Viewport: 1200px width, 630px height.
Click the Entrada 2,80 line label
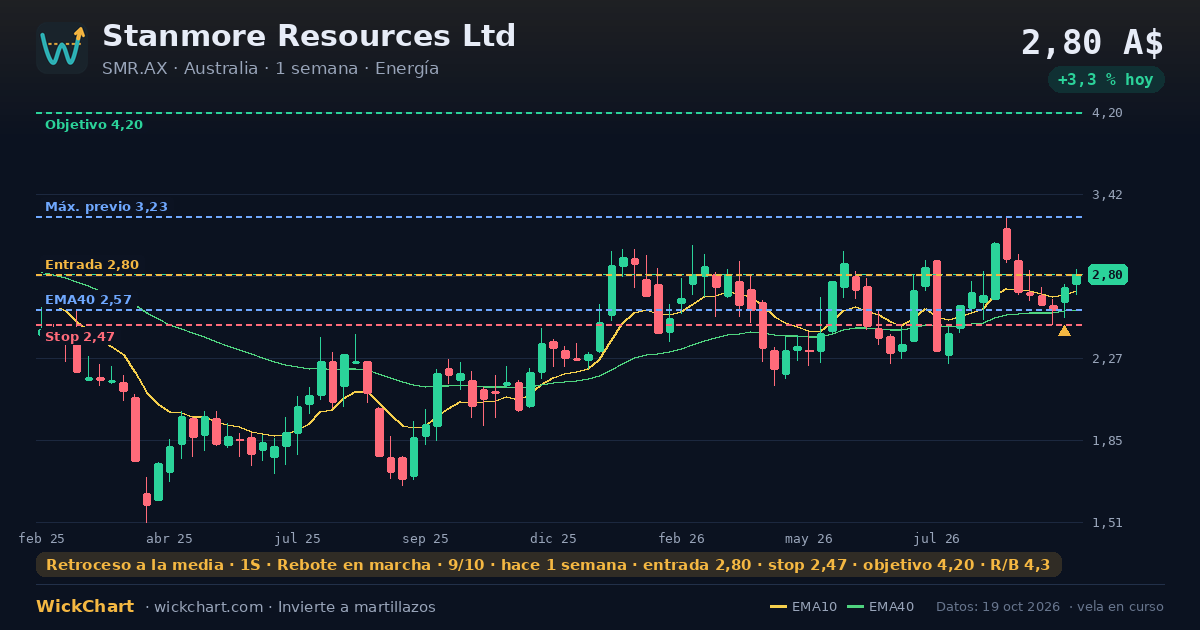click(92, 265)
